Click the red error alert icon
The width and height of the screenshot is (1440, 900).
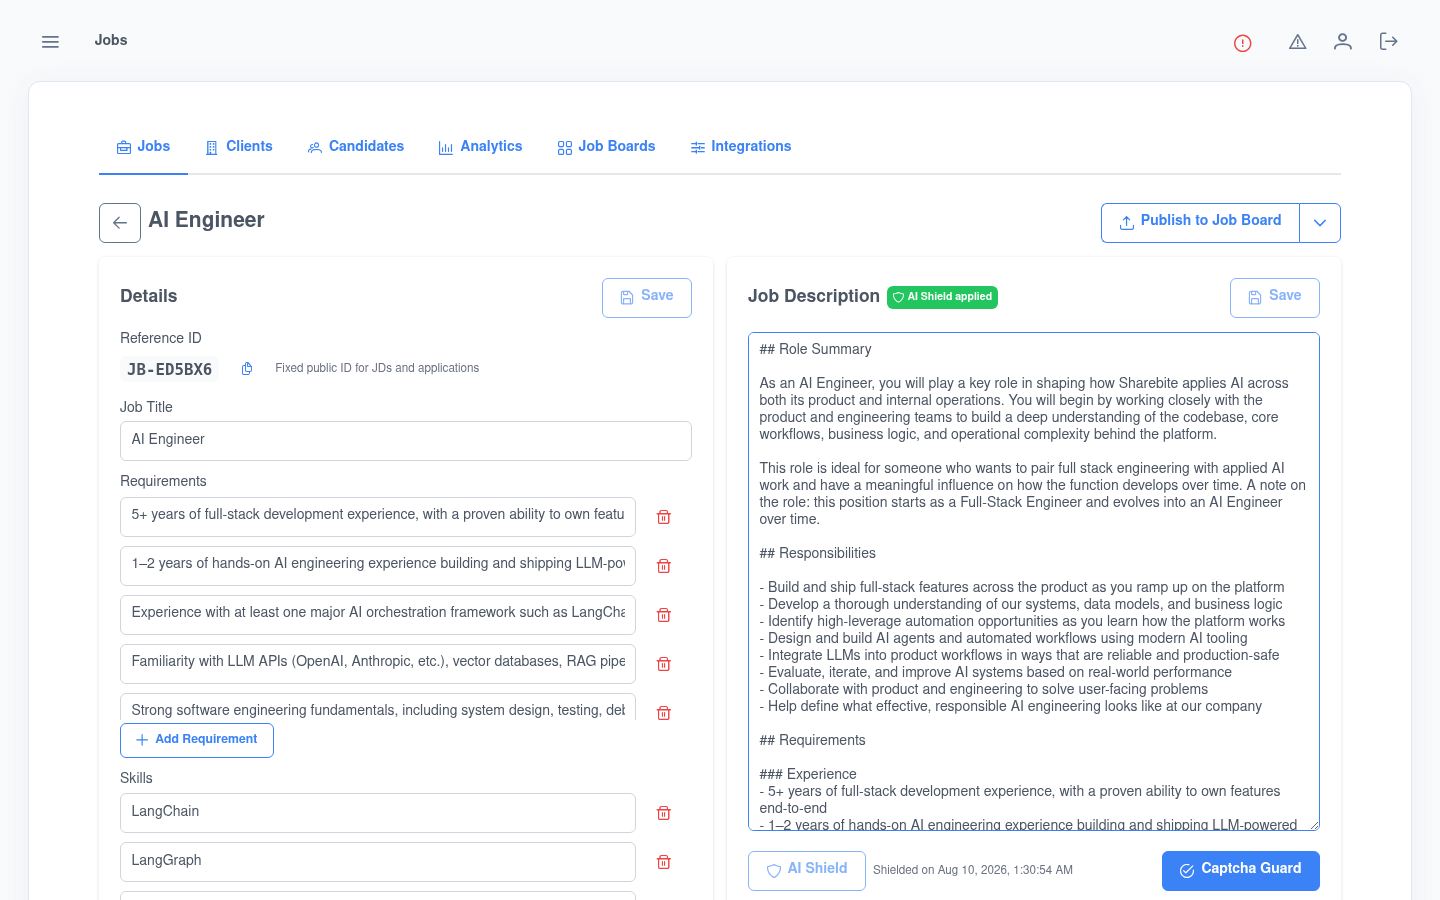(x=1243, y=42)
